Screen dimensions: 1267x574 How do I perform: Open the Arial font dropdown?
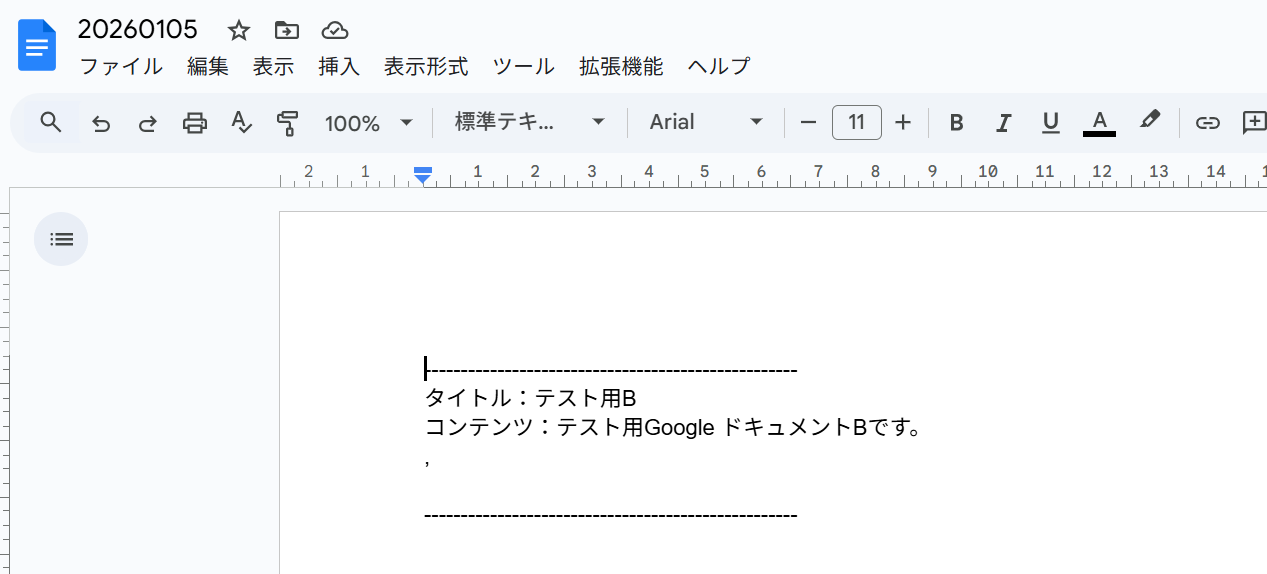coord(706,122)
